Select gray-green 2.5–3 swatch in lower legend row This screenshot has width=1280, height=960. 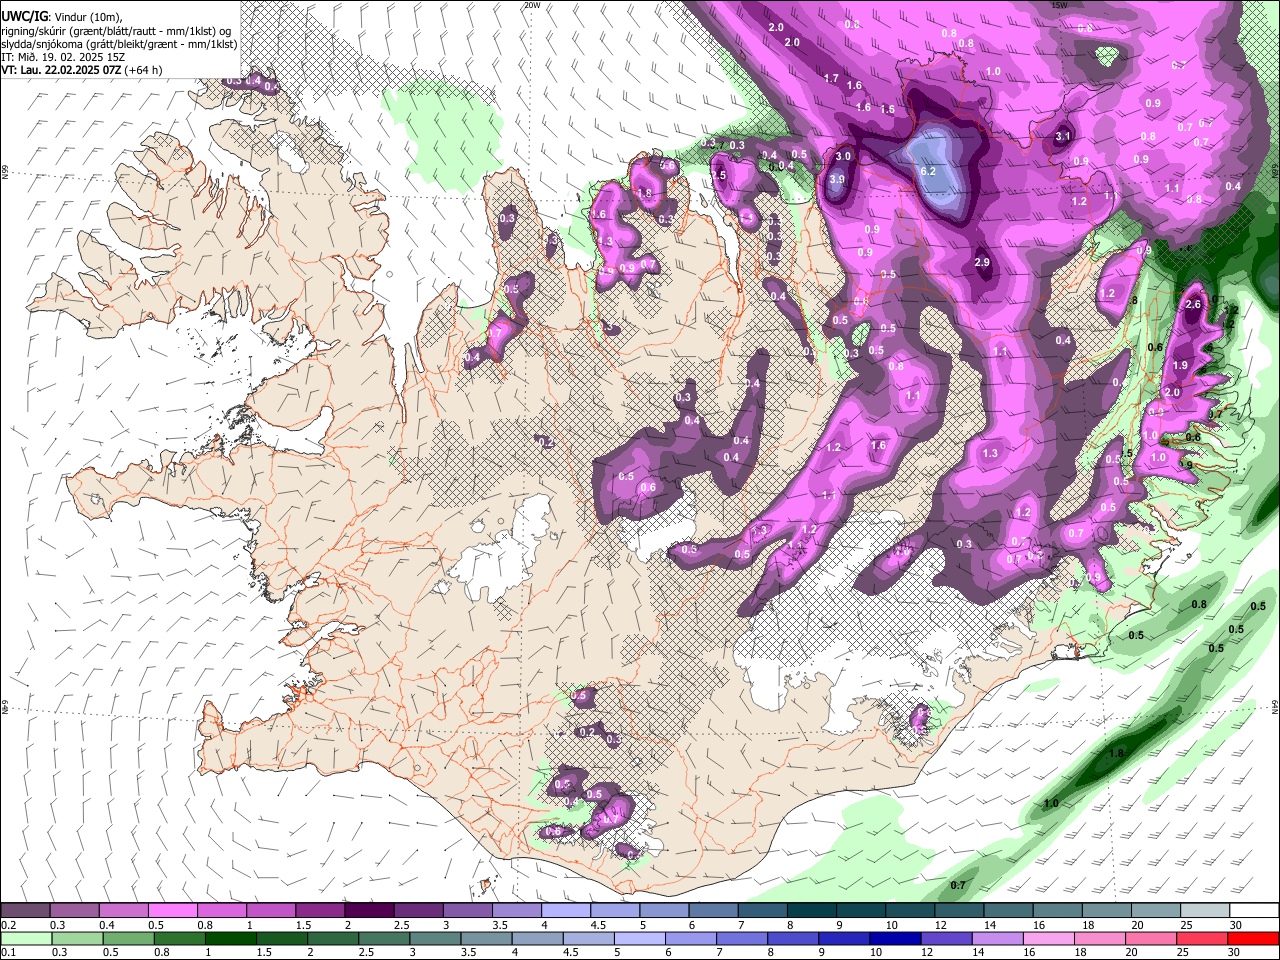[384, 938]
